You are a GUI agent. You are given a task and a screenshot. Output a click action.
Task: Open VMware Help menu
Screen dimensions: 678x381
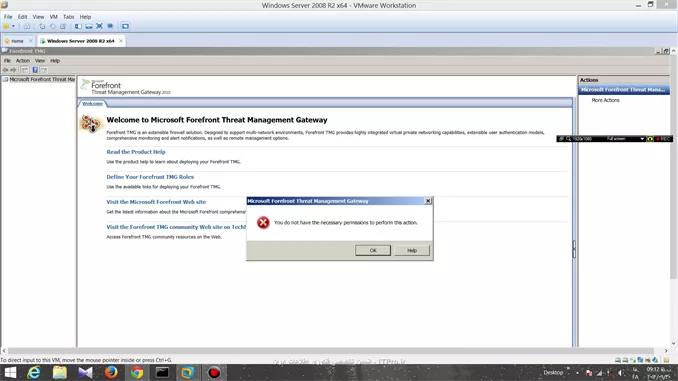(85, 17)
